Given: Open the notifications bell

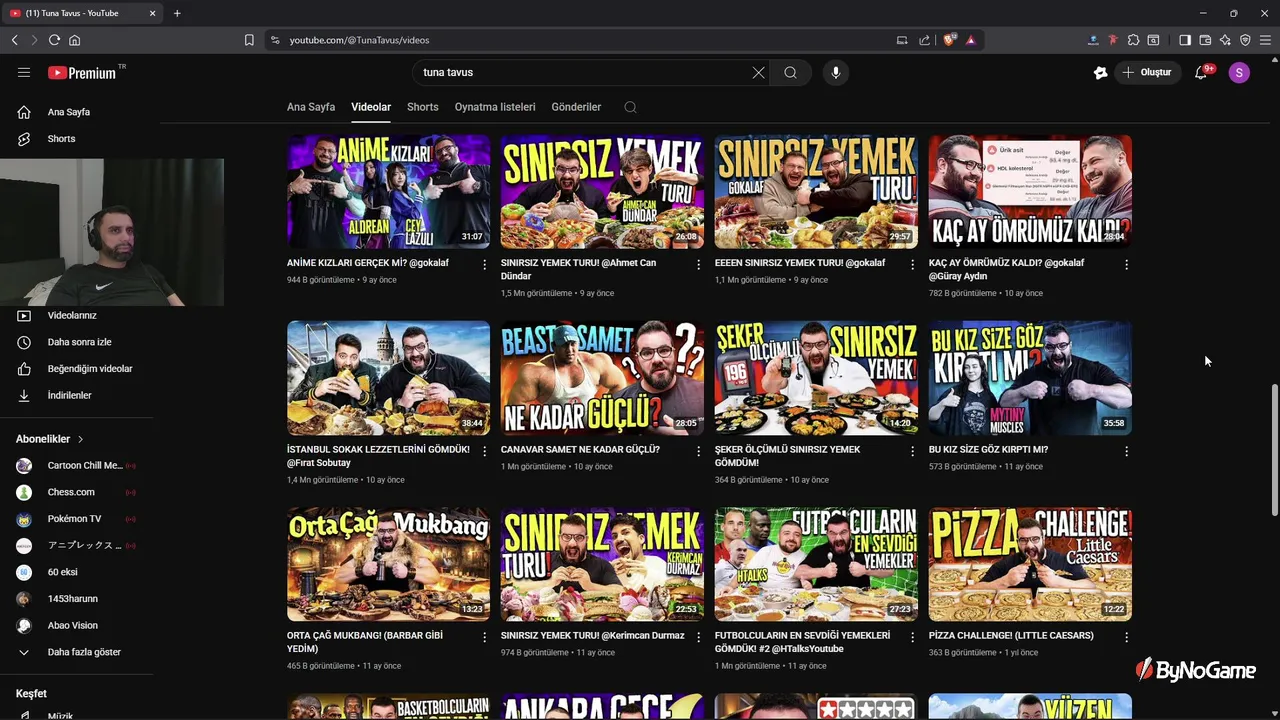Looking at the screenshot, I should [x=1201, y=72].
